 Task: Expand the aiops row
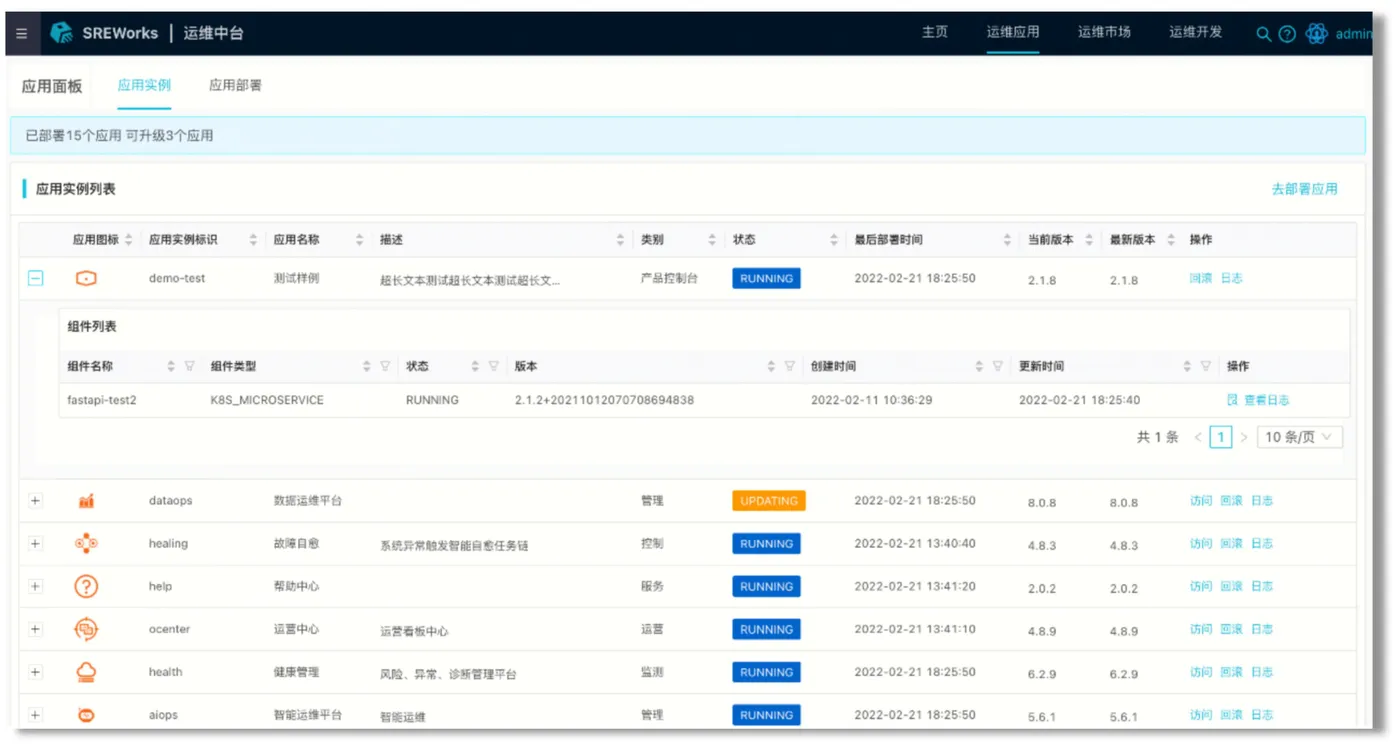(35, 716)
